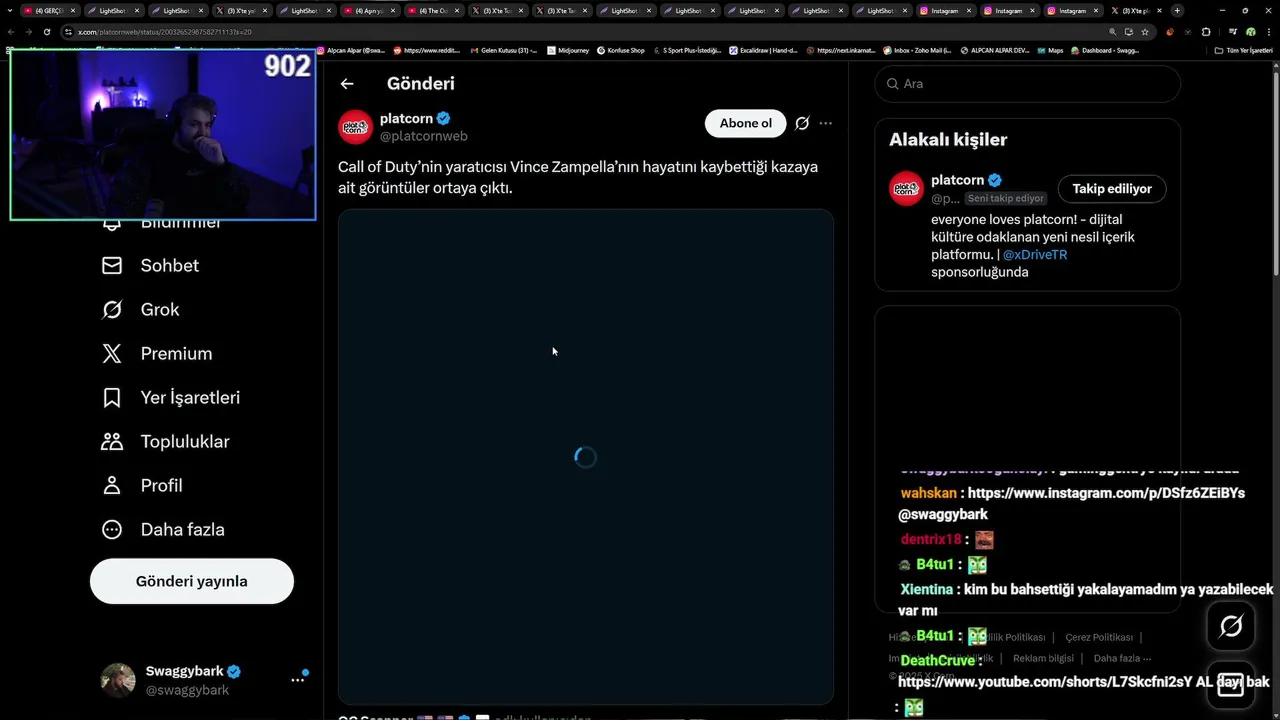Screen dimensions: 1280x720
Task: Go back with the Gönderi arrow
Action: [347, 84]
